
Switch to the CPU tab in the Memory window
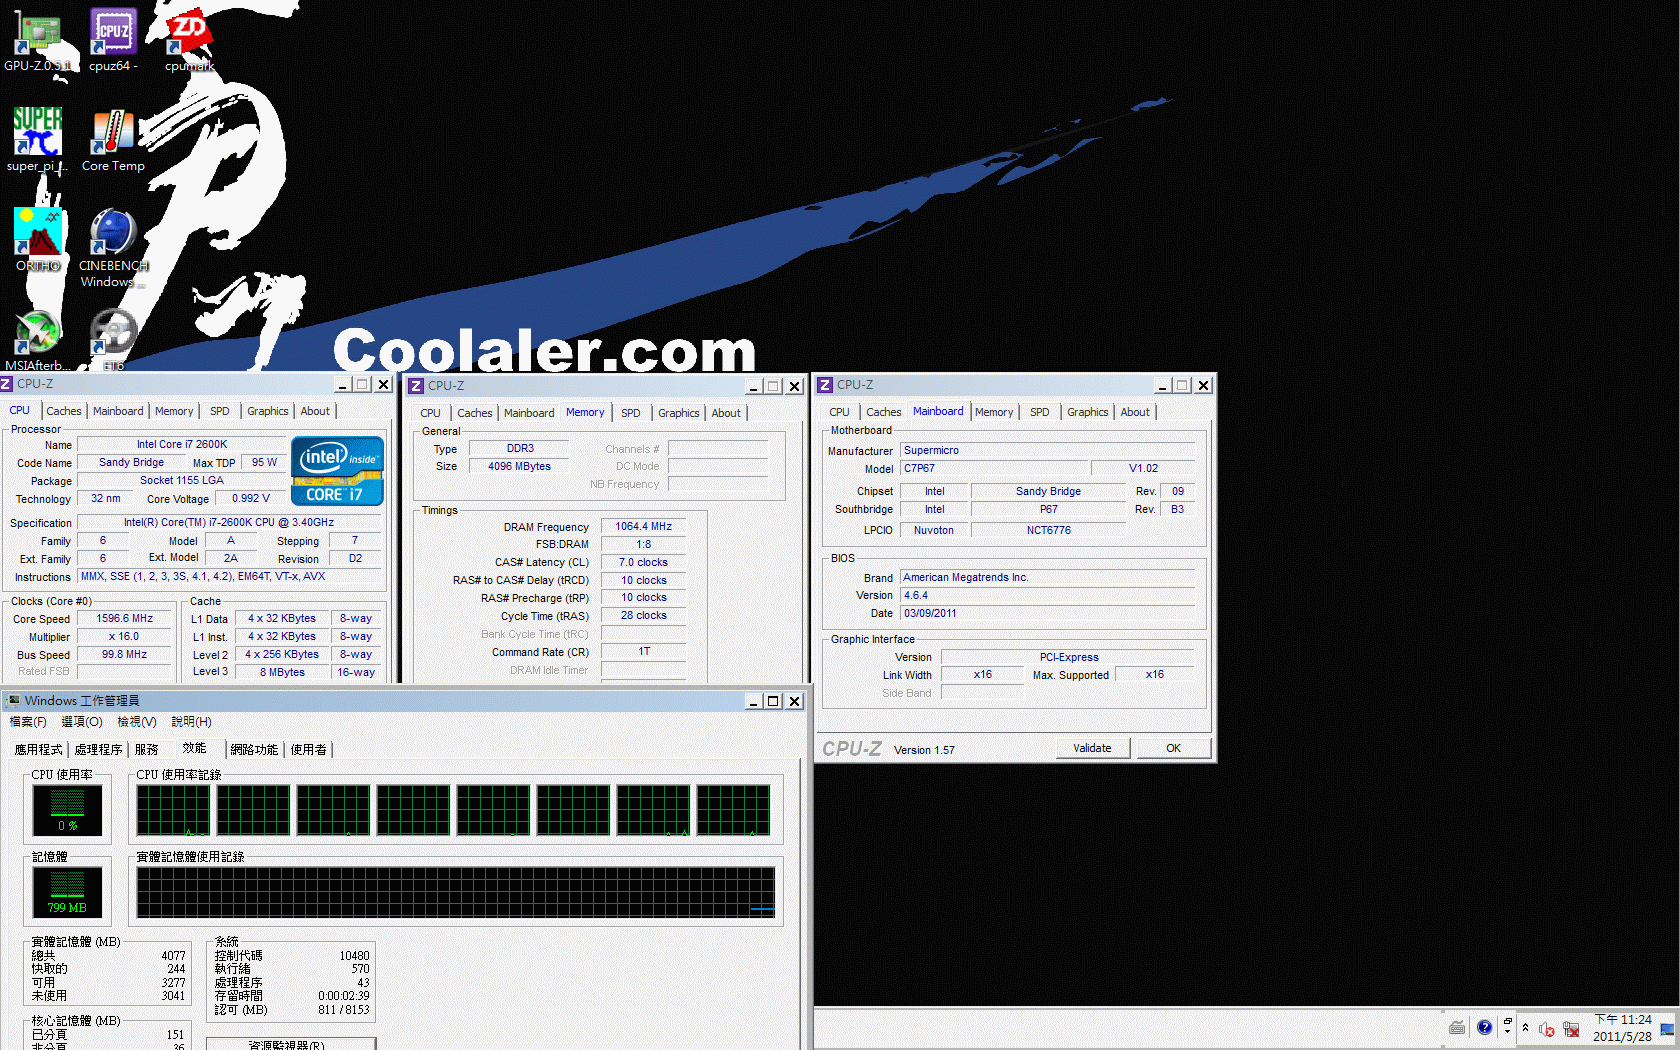(x=430, y=413)
